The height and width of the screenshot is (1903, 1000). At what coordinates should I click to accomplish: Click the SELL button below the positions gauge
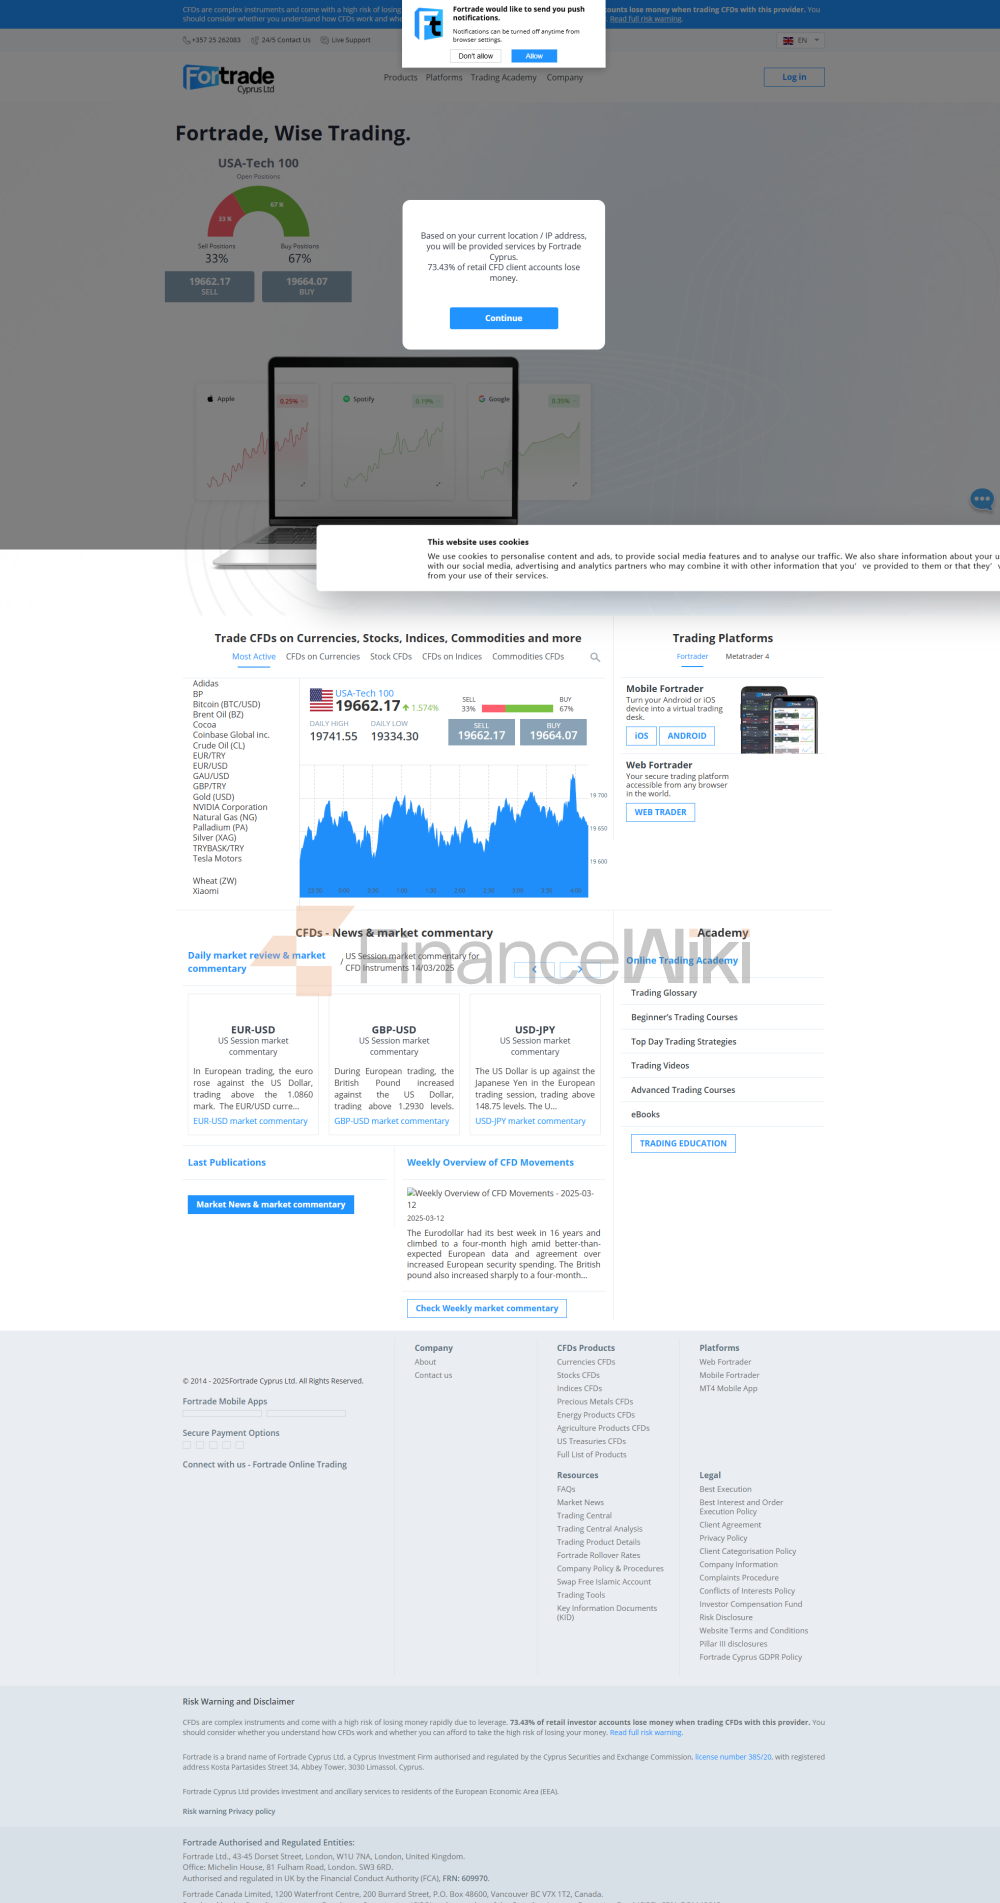210,286
